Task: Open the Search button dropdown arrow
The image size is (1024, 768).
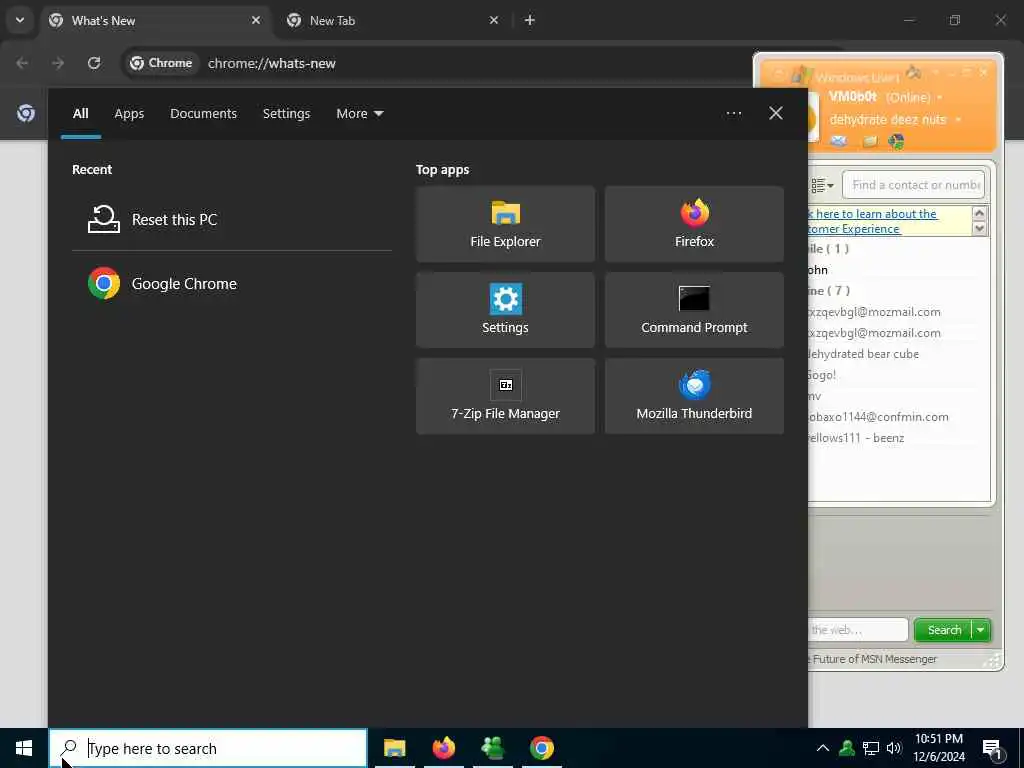Action: pyautogui.click(x=981, y=630)
